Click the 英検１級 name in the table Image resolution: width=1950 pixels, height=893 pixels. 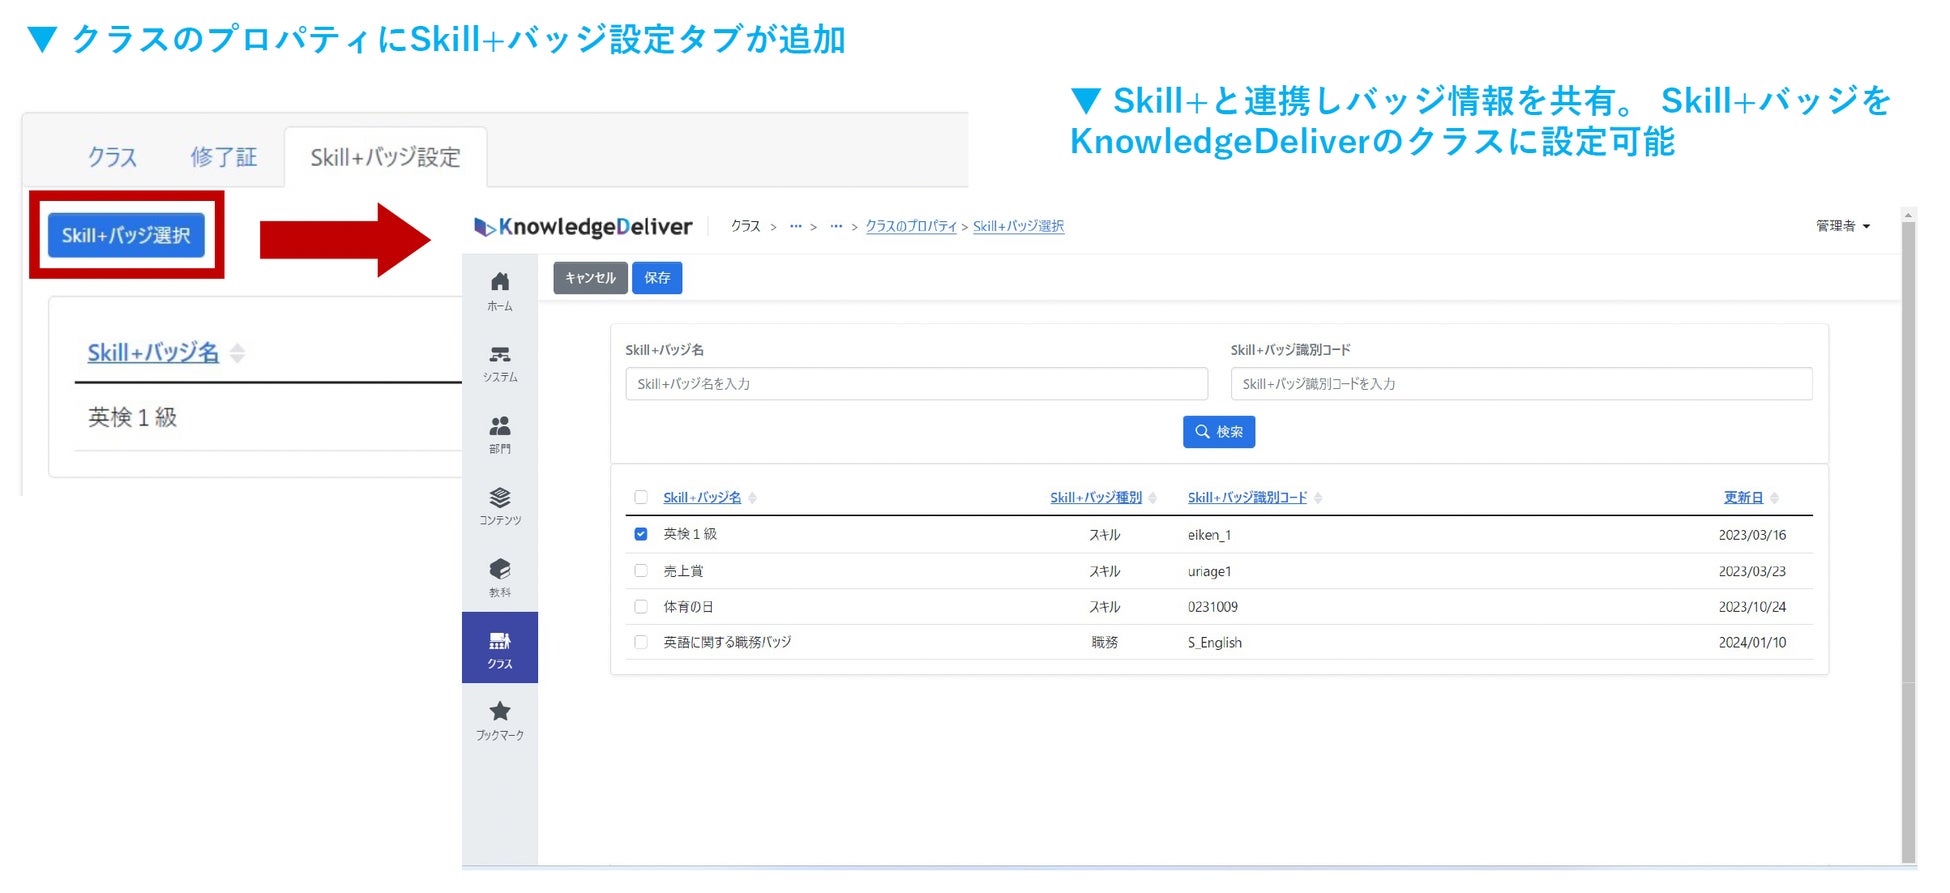[x=690, y=534]
